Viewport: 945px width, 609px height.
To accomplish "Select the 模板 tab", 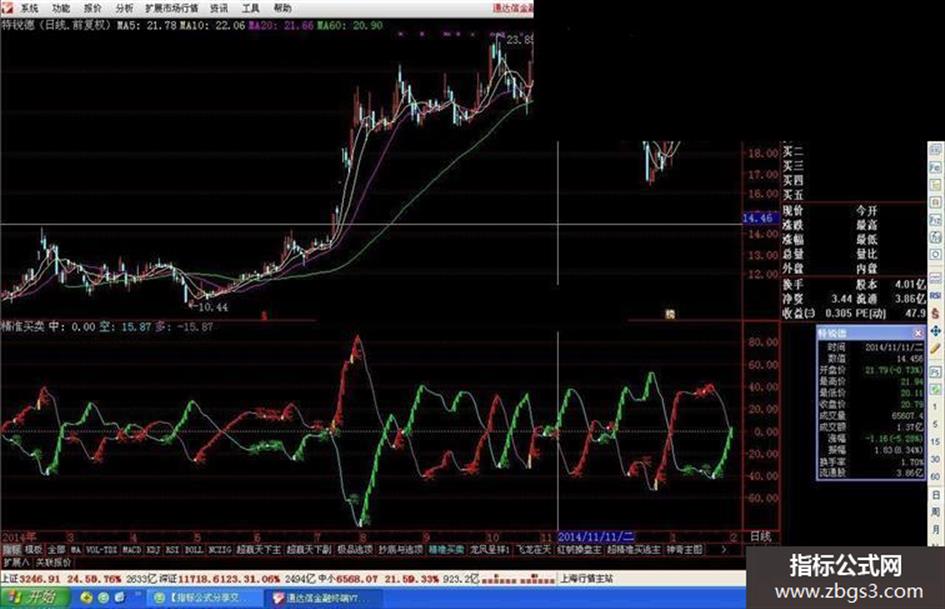I will coord(33,549).
